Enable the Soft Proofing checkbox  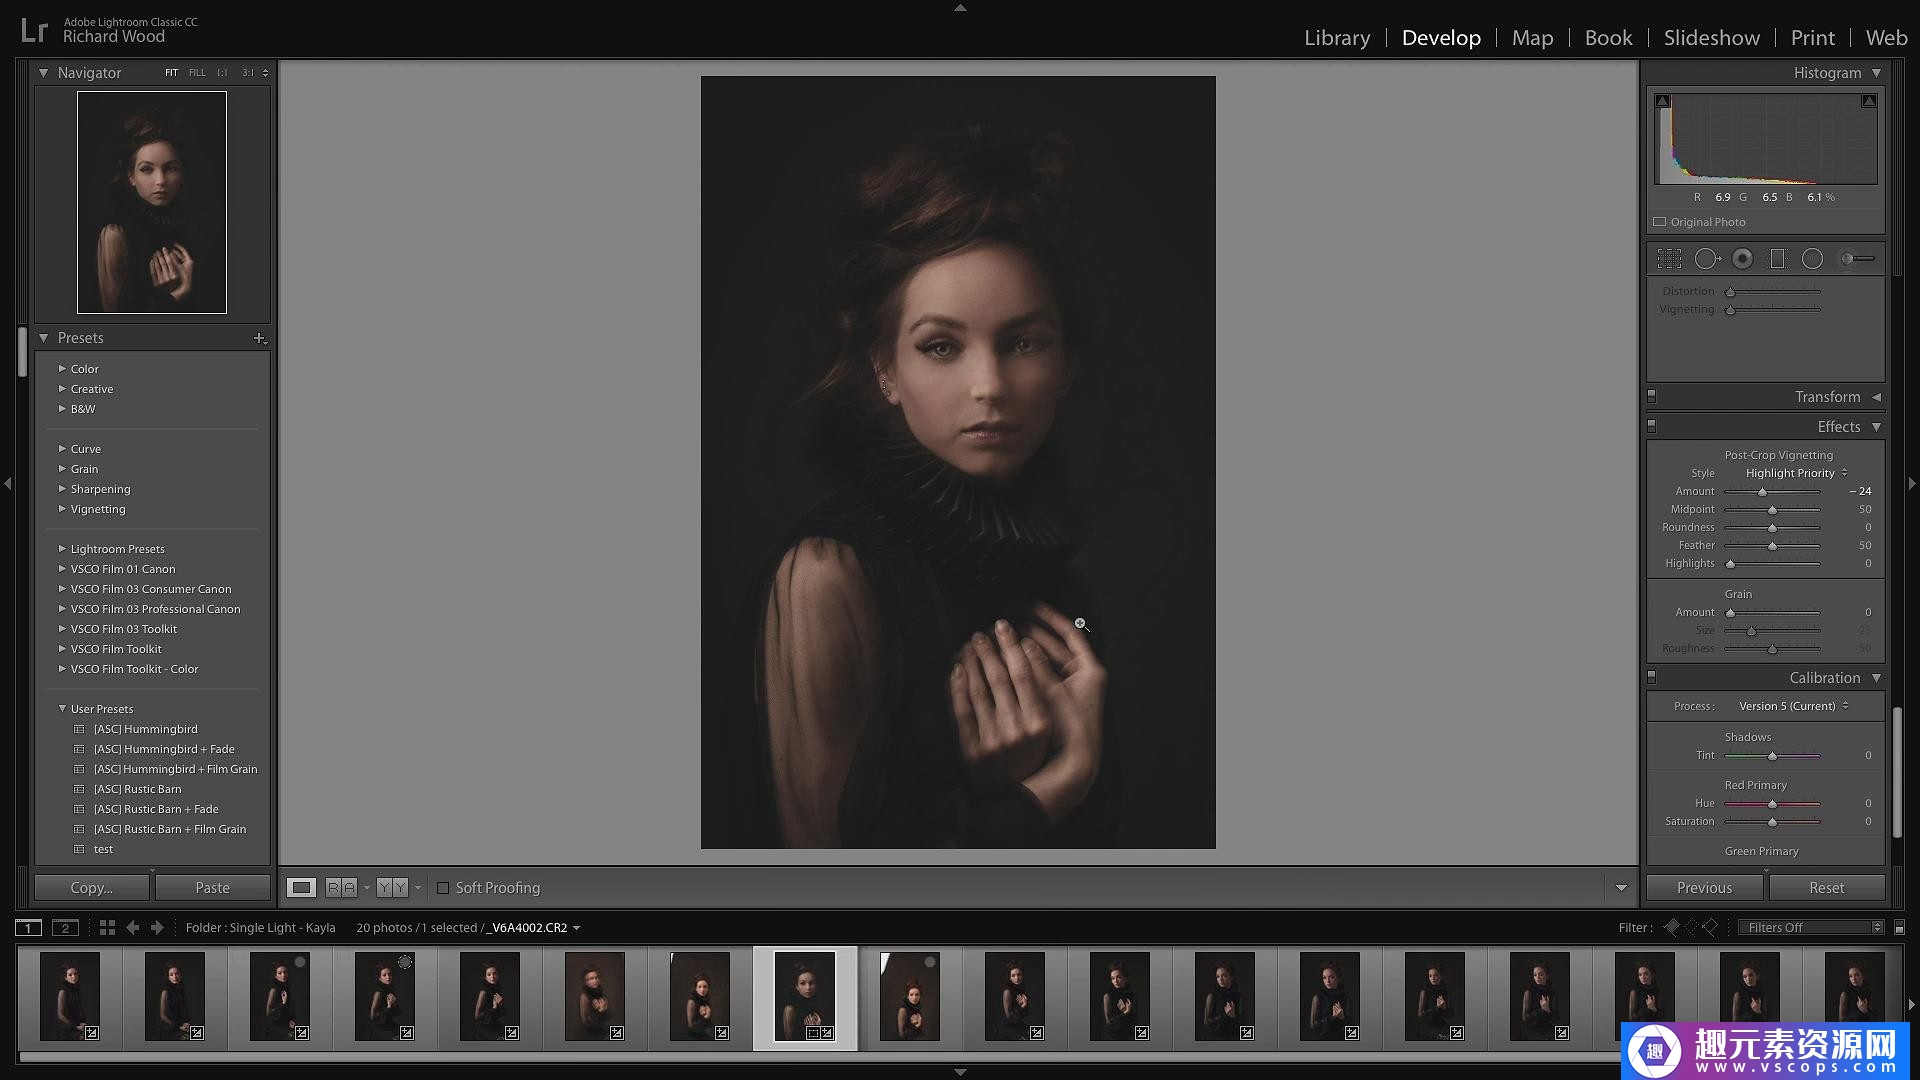443,888
